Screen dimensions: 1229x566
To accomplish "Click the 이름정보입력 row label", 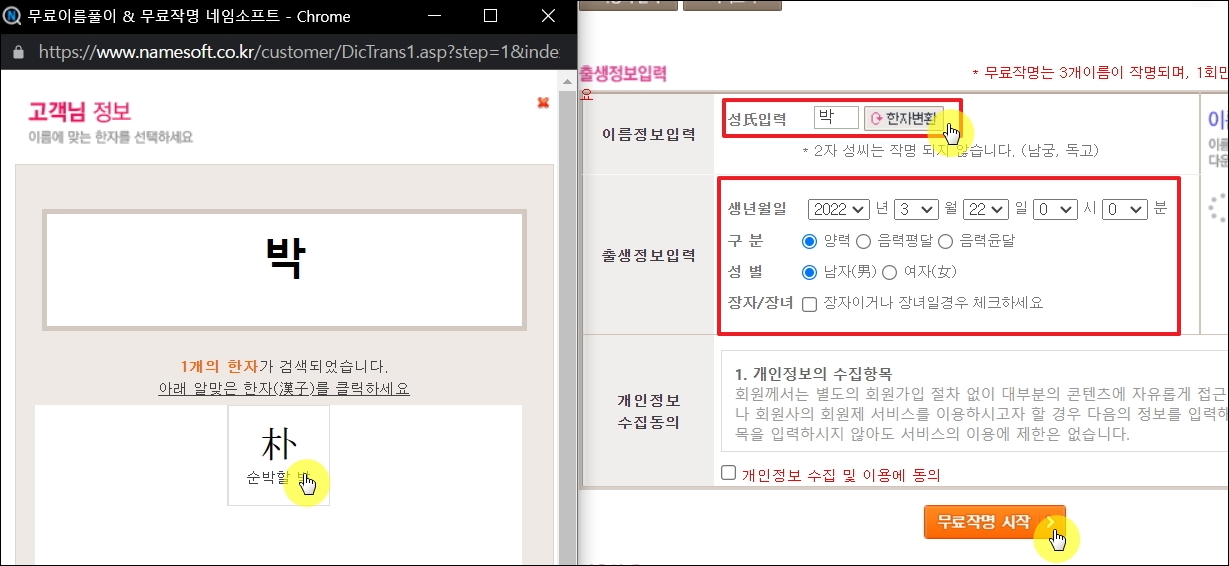I will click(x=648, y=134).
